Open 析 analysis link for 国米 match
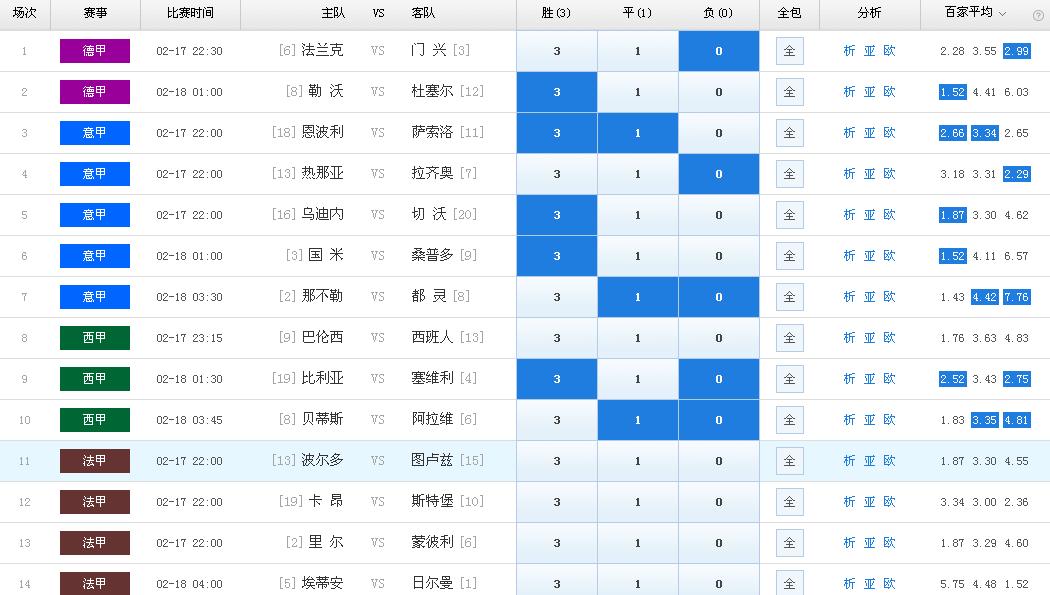 849,256
